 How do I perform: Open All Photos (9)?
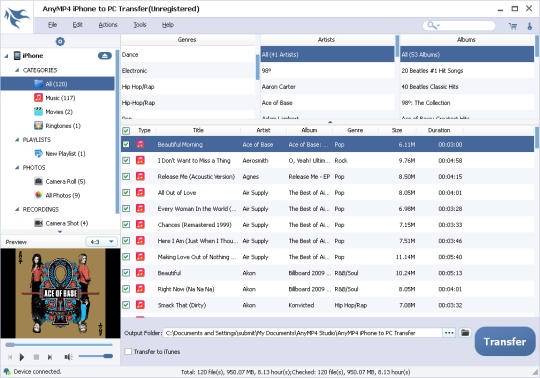63,195
